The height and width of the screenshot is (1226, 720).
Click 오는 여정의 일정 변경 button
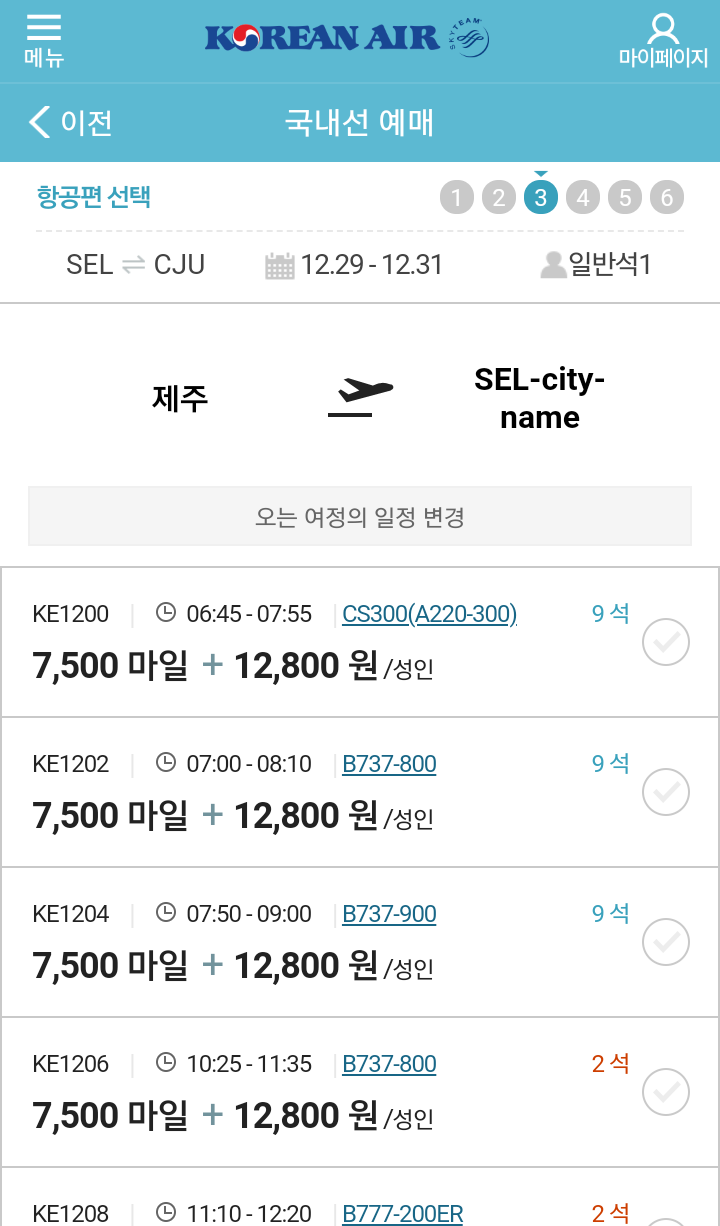[360, 516]
